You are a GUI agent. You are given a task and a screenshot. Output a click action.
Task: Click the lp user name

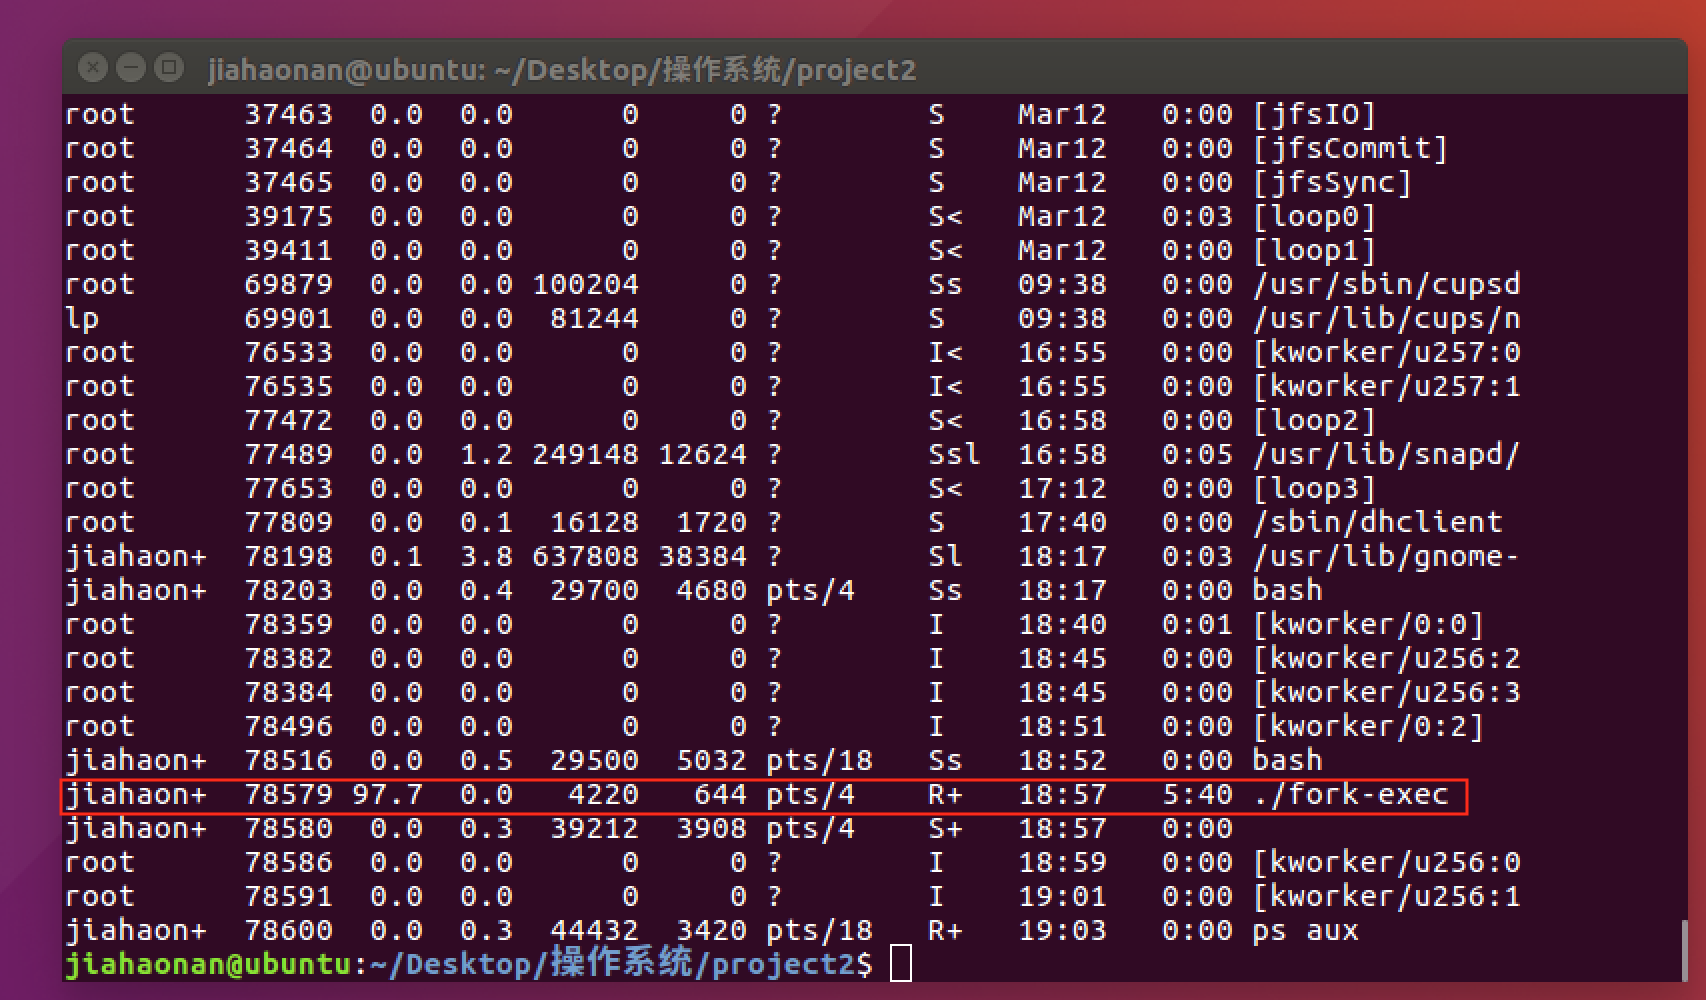[82, 319]
